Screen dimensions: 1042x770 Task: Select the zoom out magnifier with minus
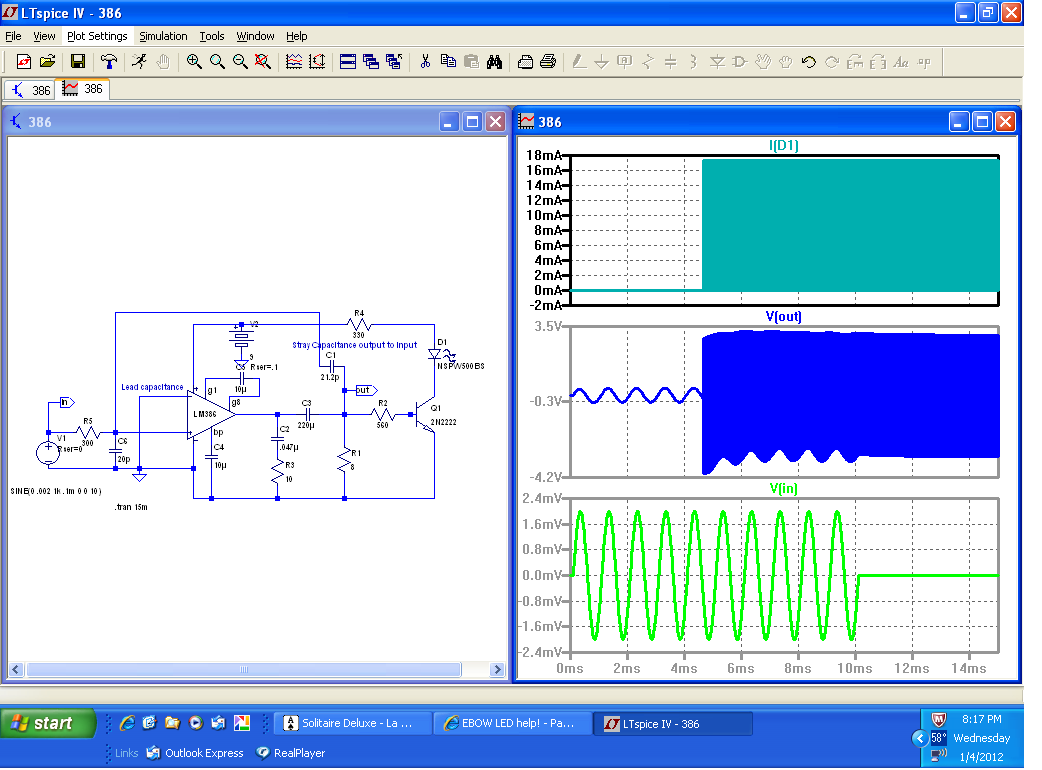coord(240,62)
